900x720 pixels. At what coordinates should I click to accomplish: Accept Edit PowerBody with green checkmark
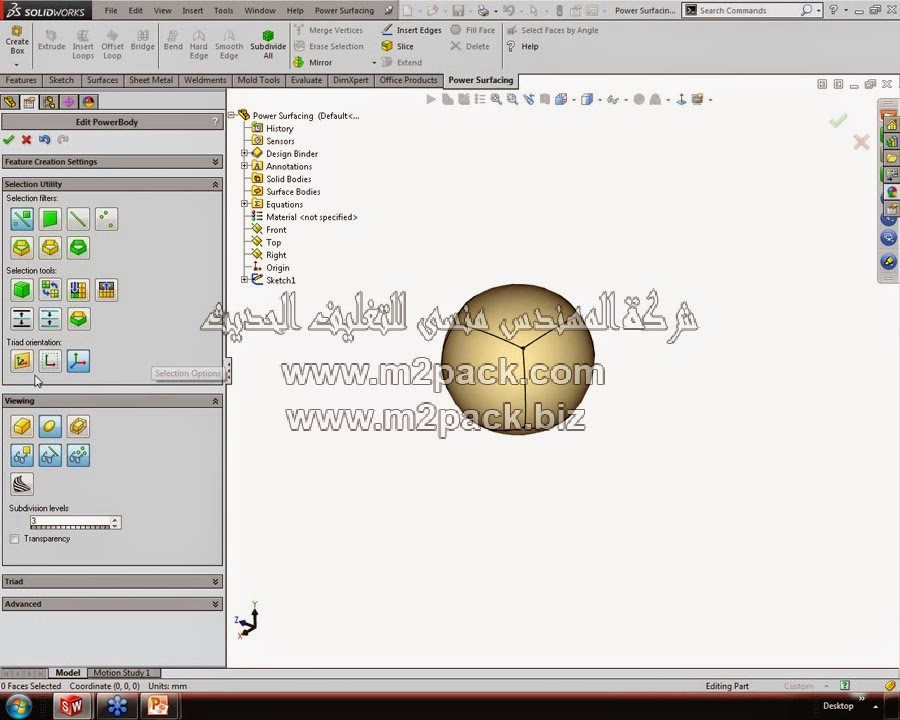[x=9, y=139]
